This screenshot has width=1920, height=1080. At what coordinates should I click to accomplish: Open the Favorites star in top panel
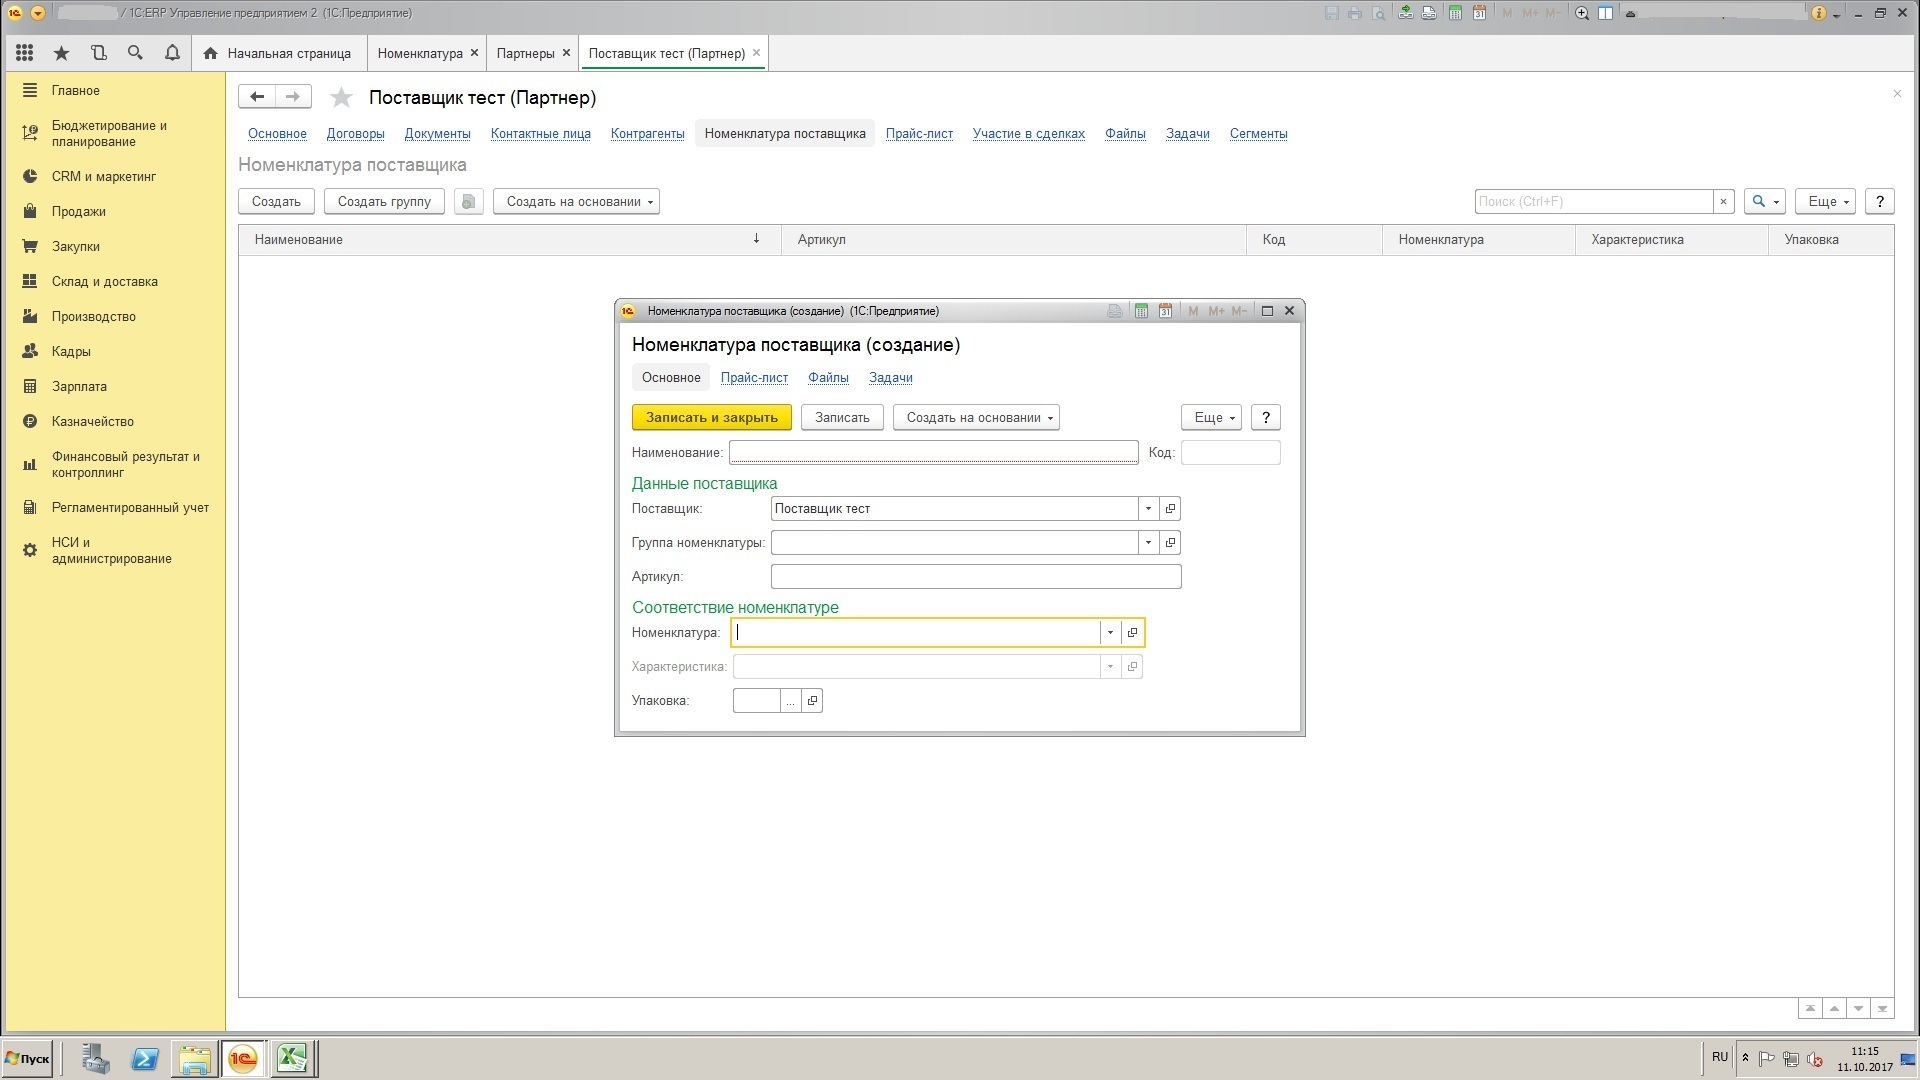coord(62,53)
